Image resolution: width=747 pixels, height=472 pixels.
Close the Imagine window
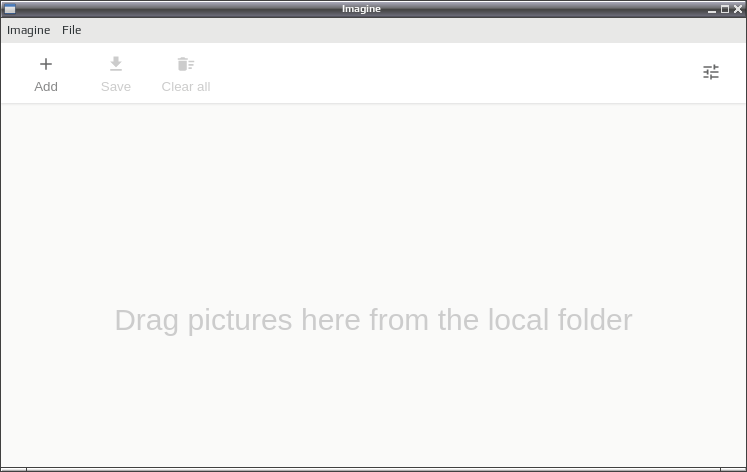(x=737, y=9)
